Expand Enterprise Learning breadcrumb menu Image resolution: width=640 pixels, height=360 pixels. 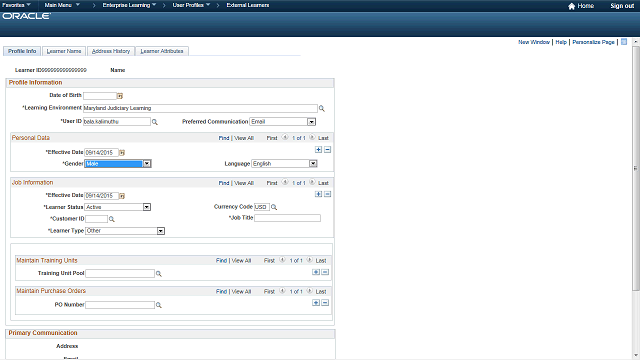coord(129,5)
